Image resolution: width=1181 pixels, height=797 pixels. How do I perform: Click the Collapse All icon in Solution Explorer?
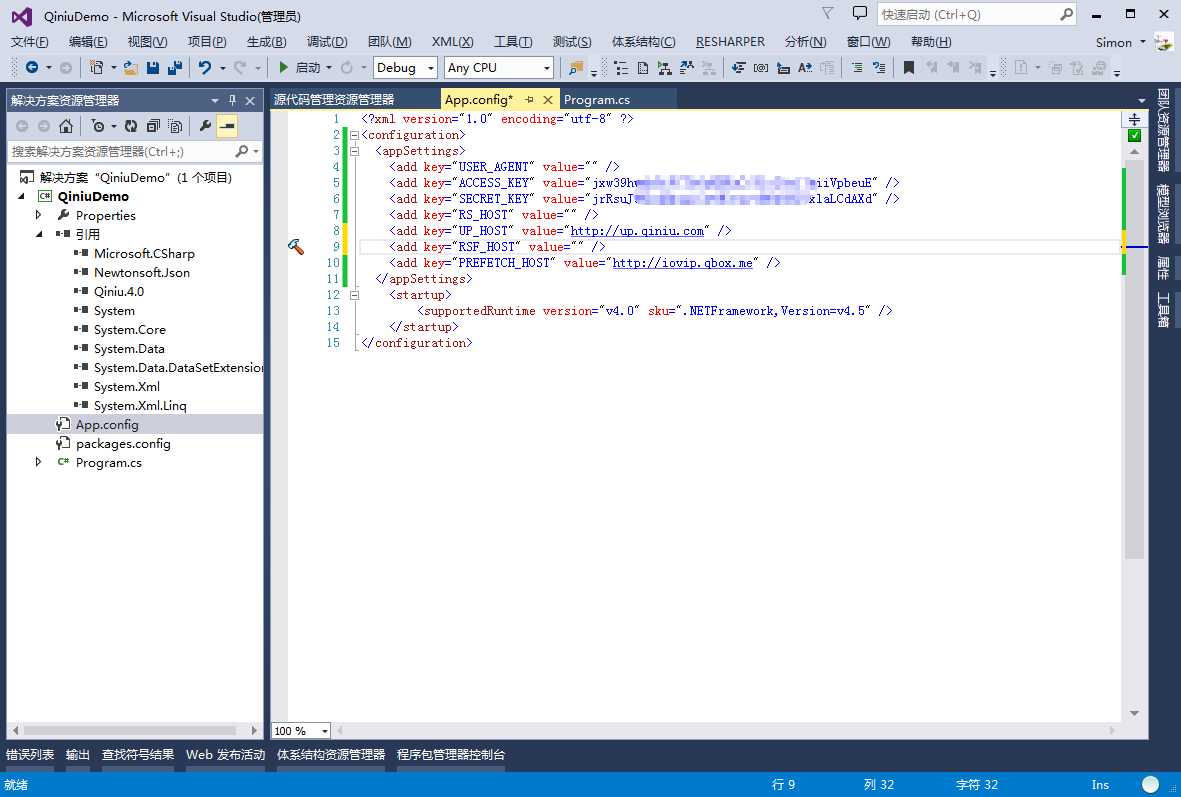tap(153, 126)
